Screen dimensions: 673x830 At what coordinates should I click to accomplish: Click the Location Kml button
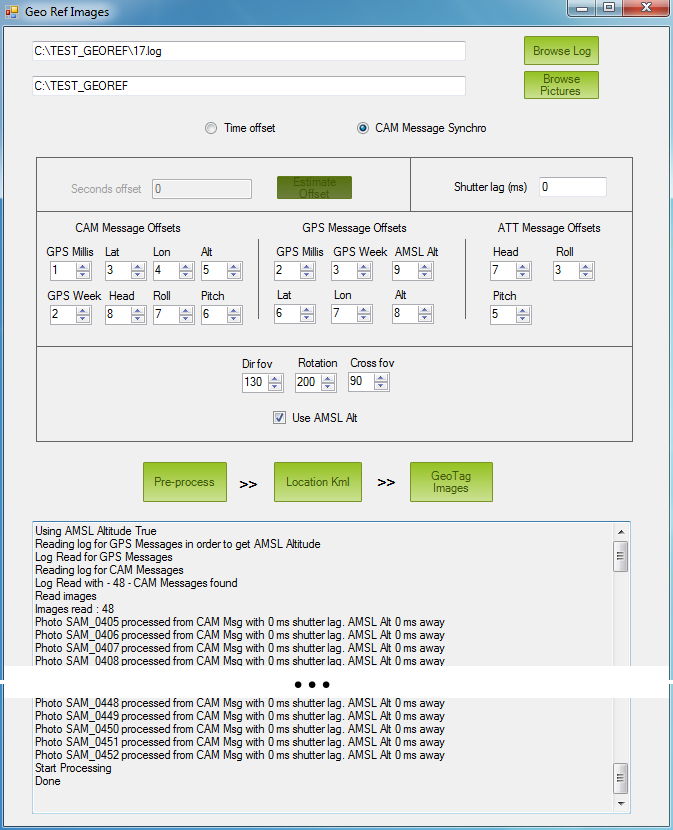317,482
